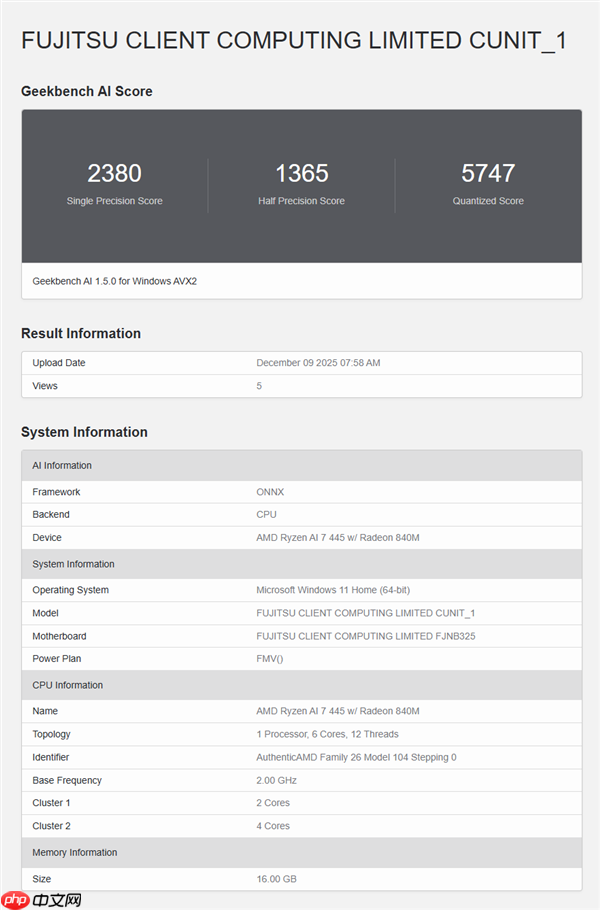This screenshot has width=600, height=910.
Task: Click the Views label
Action: [x=45, y=386]
